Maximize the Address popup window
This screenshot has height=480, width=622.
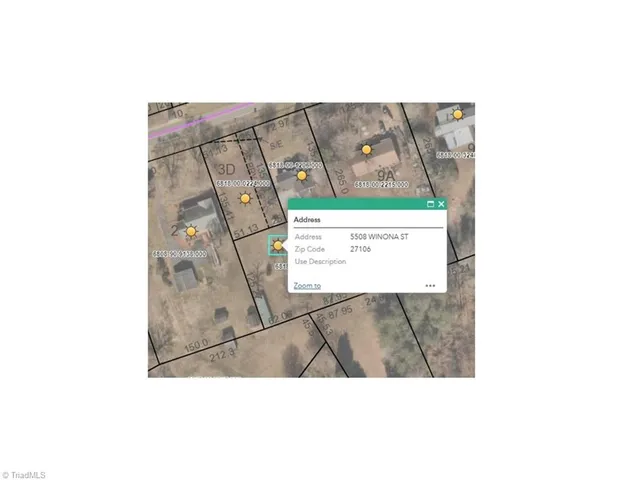(430, 204)
